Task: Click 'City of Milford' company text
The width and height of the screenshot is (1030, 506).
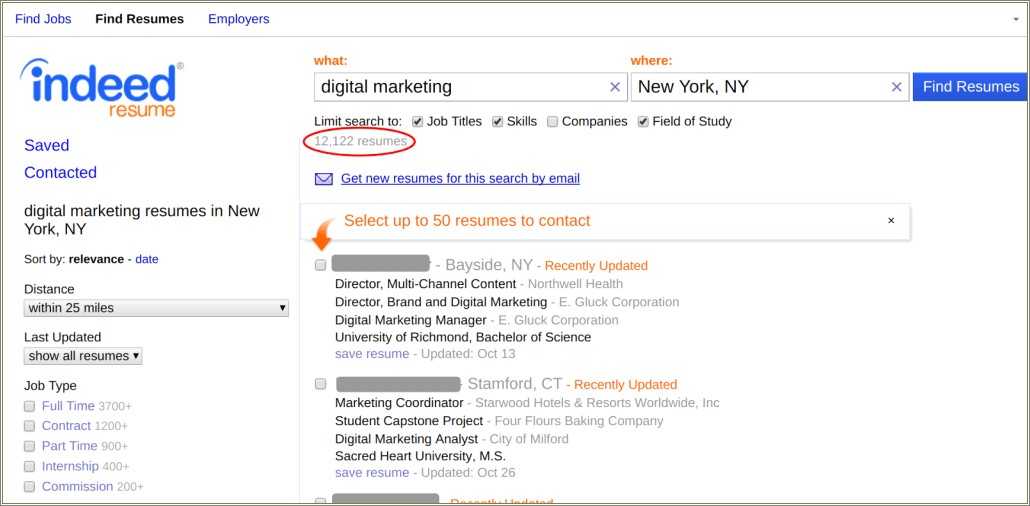Action: coord(529,438)
